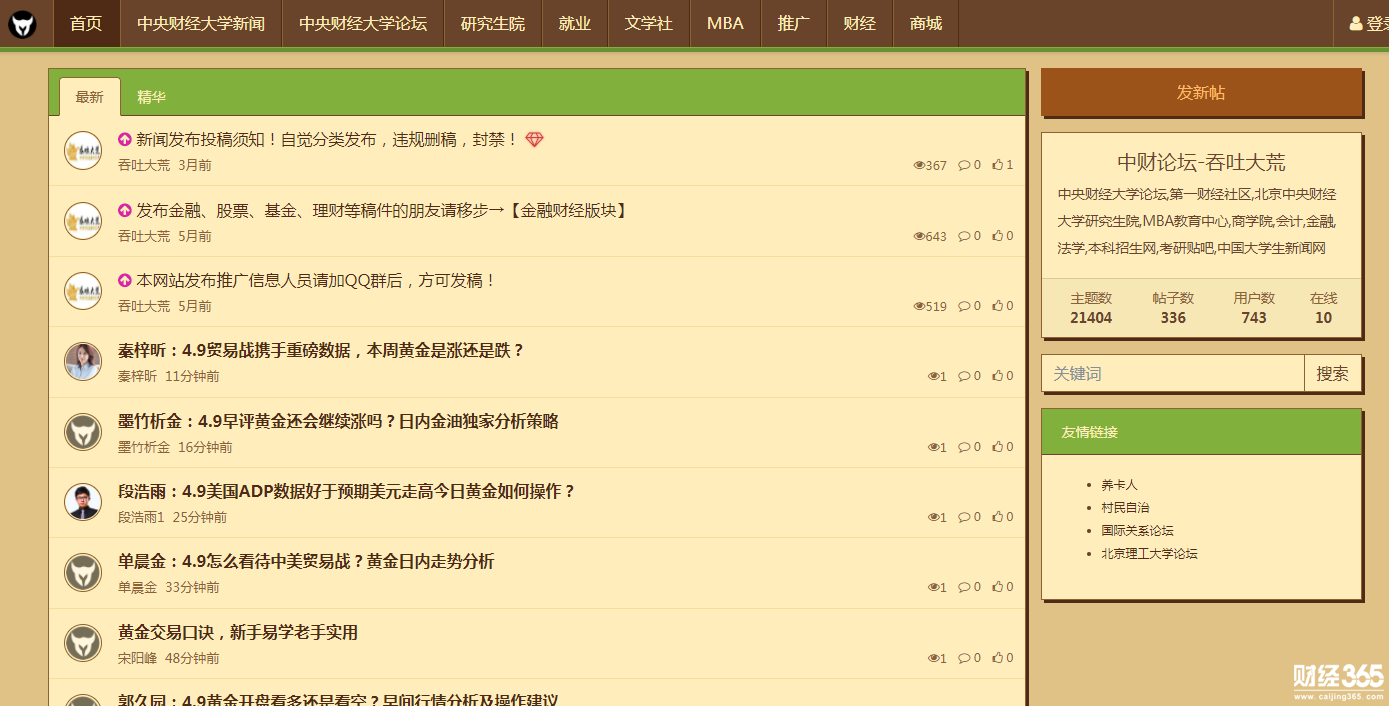This screenshot has height=706, width=1389.
Task: Open post 发布金融、股票、基金、理财等稿件
Action: click(x=382, y=210)
